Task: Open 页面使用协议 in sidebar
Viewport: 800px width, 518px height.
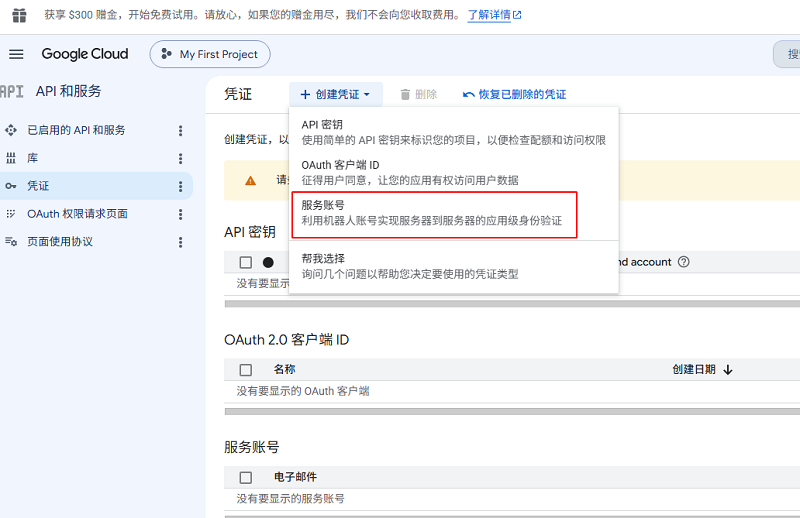Action: pos(60,241)
